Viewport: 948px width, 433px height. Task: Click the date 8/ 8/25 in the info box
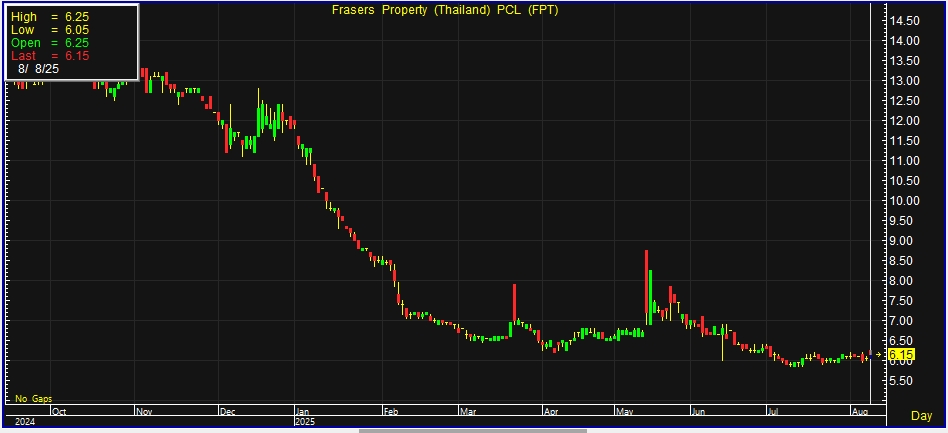pos(38,68)
